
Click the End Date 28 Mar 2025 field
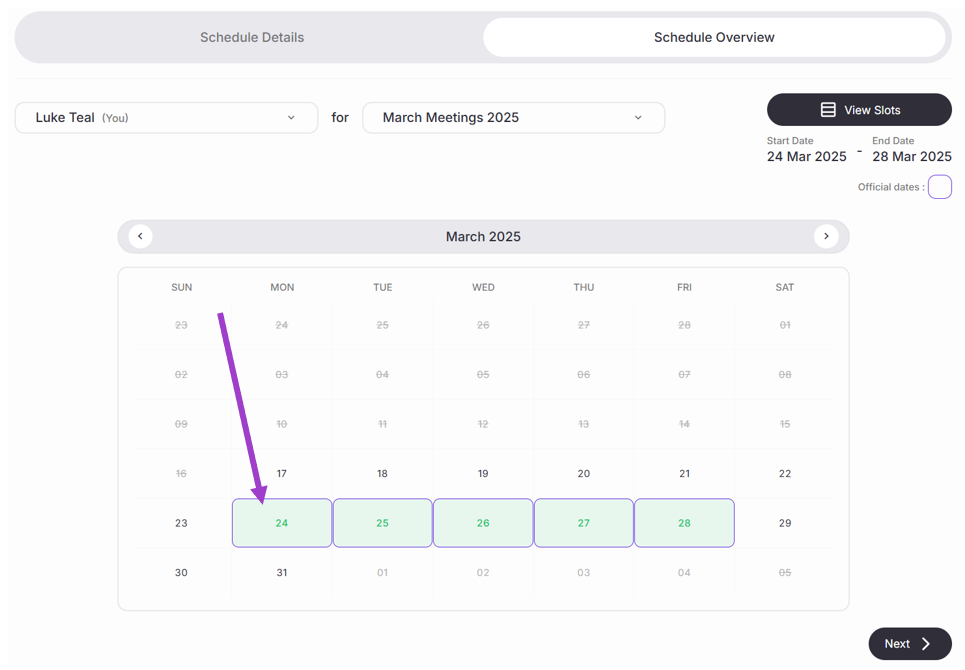(x=911, y=156)
